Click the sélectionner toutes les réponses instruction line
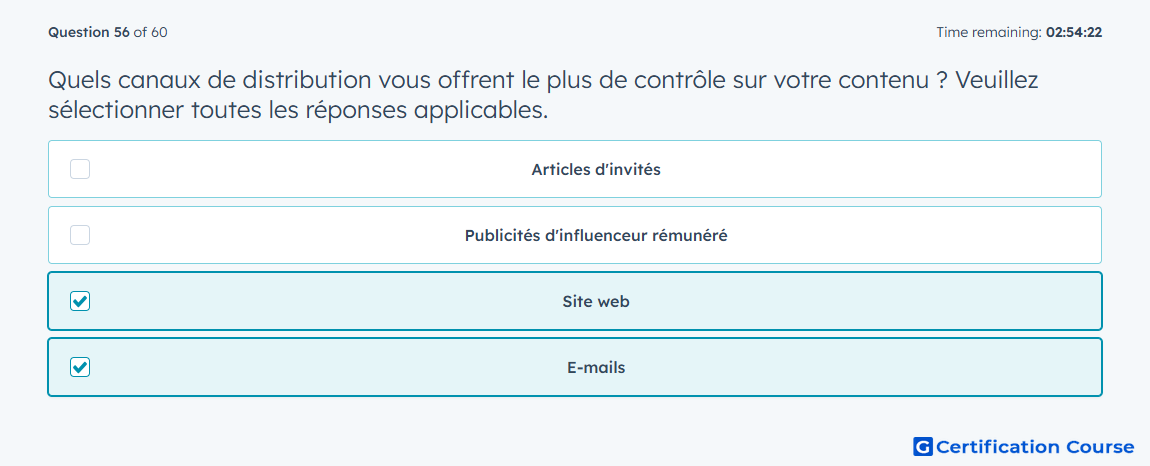Screen dimensions: 1150x466 [299, 110]
